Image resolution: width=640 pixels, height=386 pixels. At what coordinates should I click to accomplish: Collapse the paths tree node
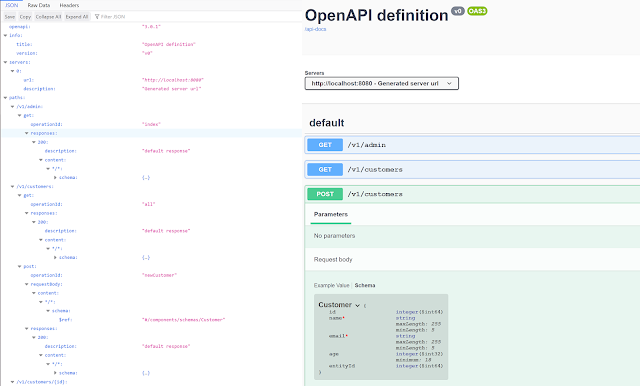click(5, 98)
